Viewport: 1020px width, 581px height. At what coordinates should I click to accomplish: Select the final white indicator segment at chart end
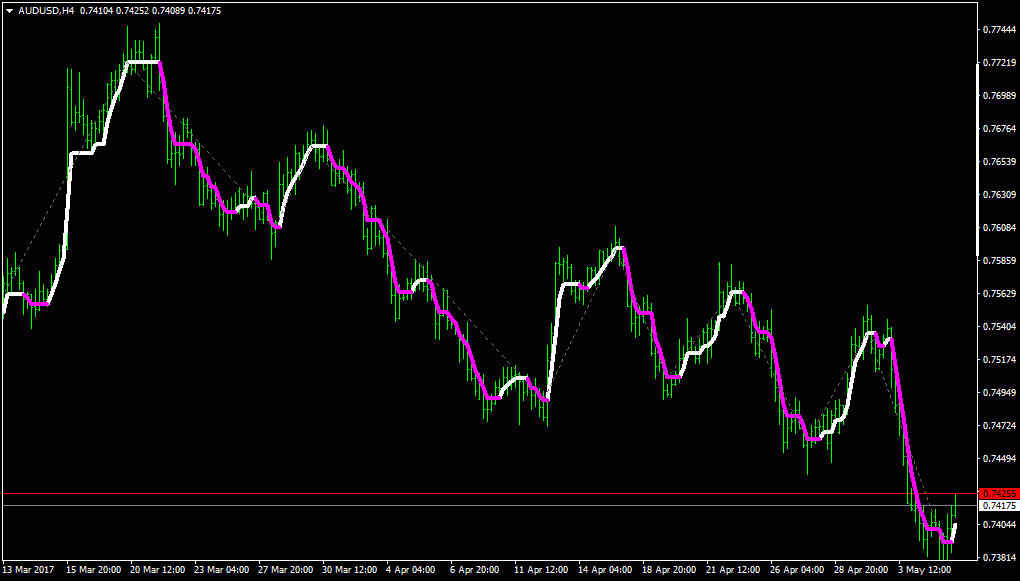954,532
